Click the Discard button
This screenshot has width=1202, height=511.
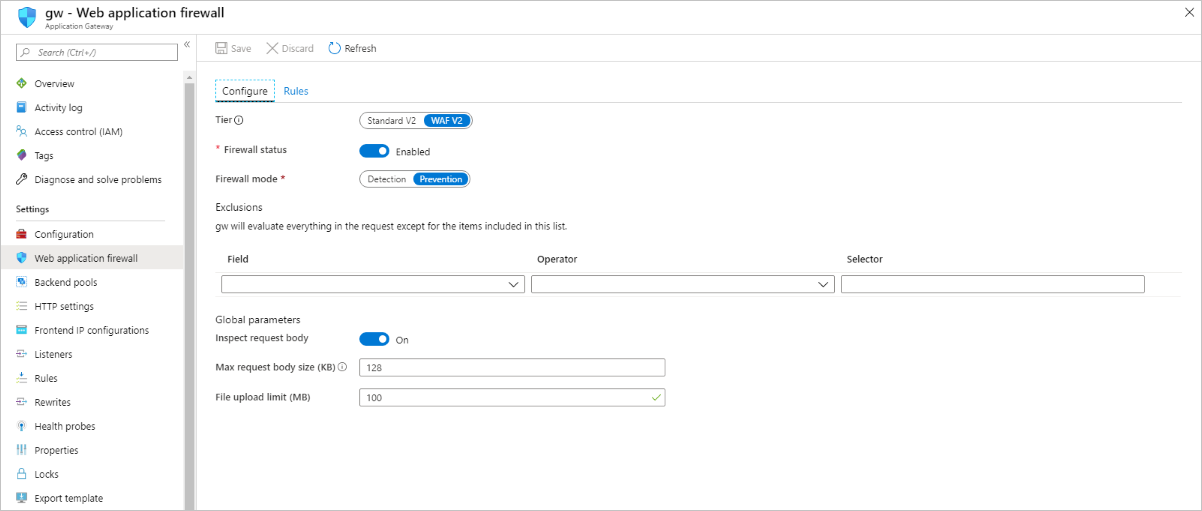pos(290,48)
